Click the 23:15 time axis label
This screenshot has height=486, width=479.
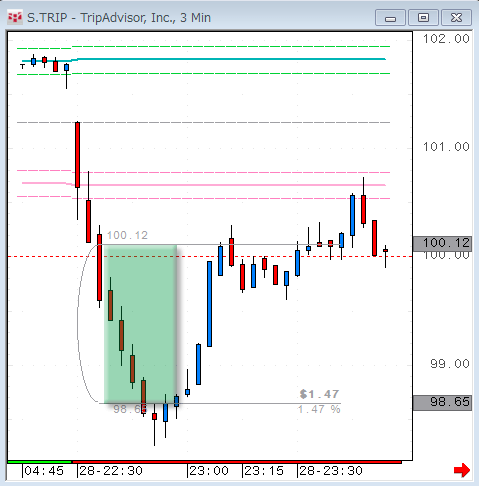[x=264, y=471]
